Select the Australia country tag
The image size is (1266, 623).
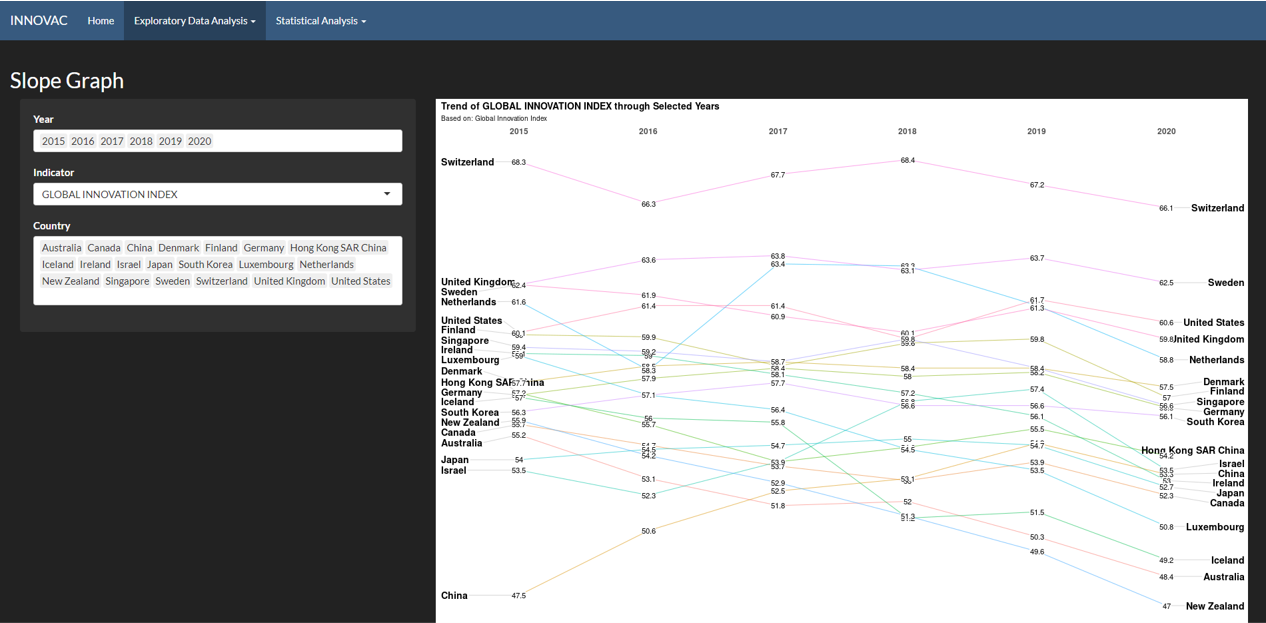[x=61, y=248]
